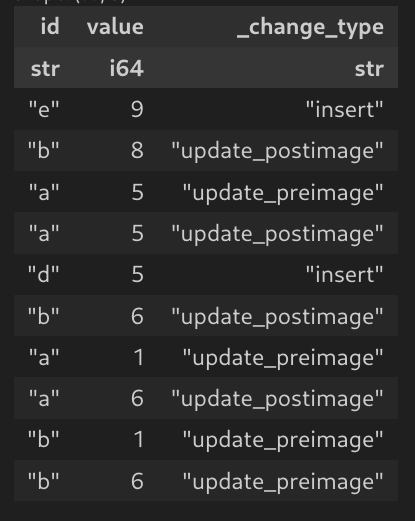Click "update_postimage" in the row with value 8
Screen dimensions: 415x521
[x=277, y=151]
